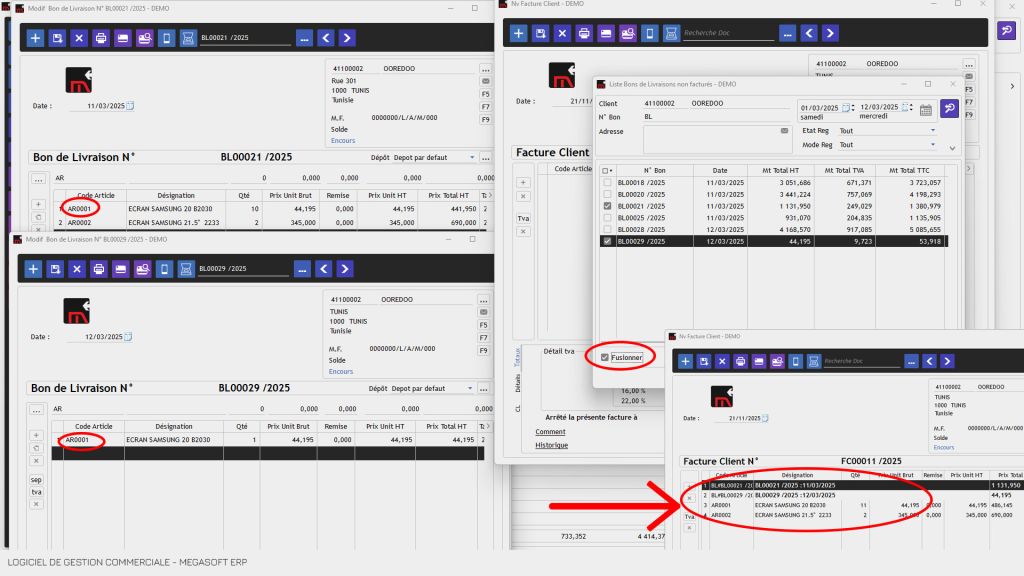Click search magnifier in Liste Bons de Livraisons dialog
This screenshot has width=1024, height=576.
click(950, 108)
